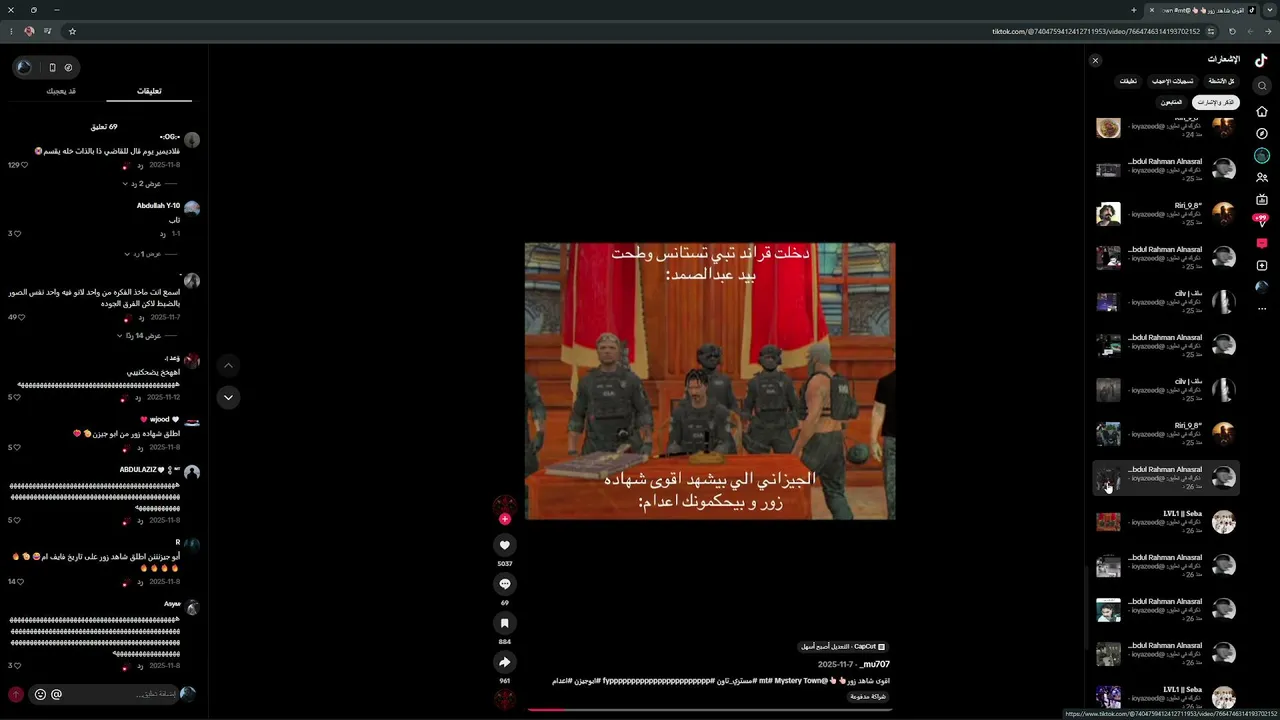Post comment with the red arrow button
Viewport: 1280px width, 720px height.
(16, 694)
